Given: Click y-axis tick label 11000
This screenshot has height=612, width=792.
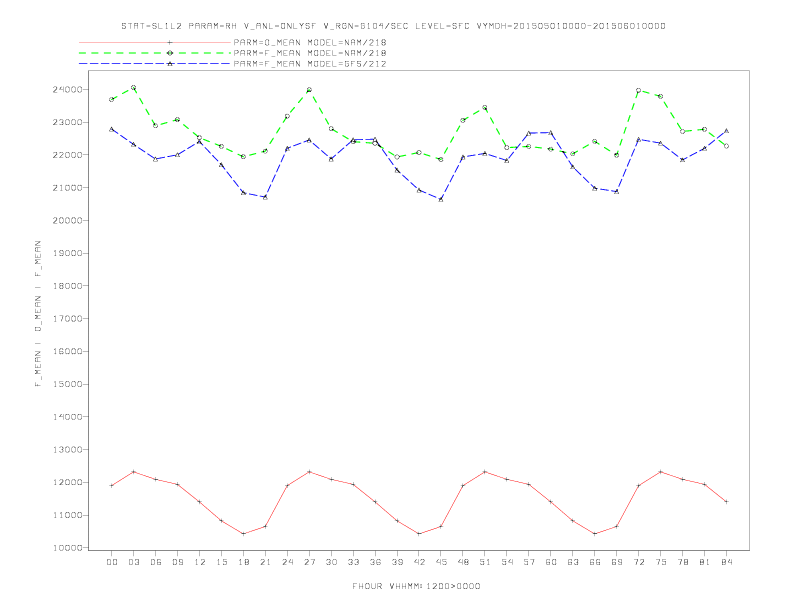Looking at the screenshot, I should point(68,515).
